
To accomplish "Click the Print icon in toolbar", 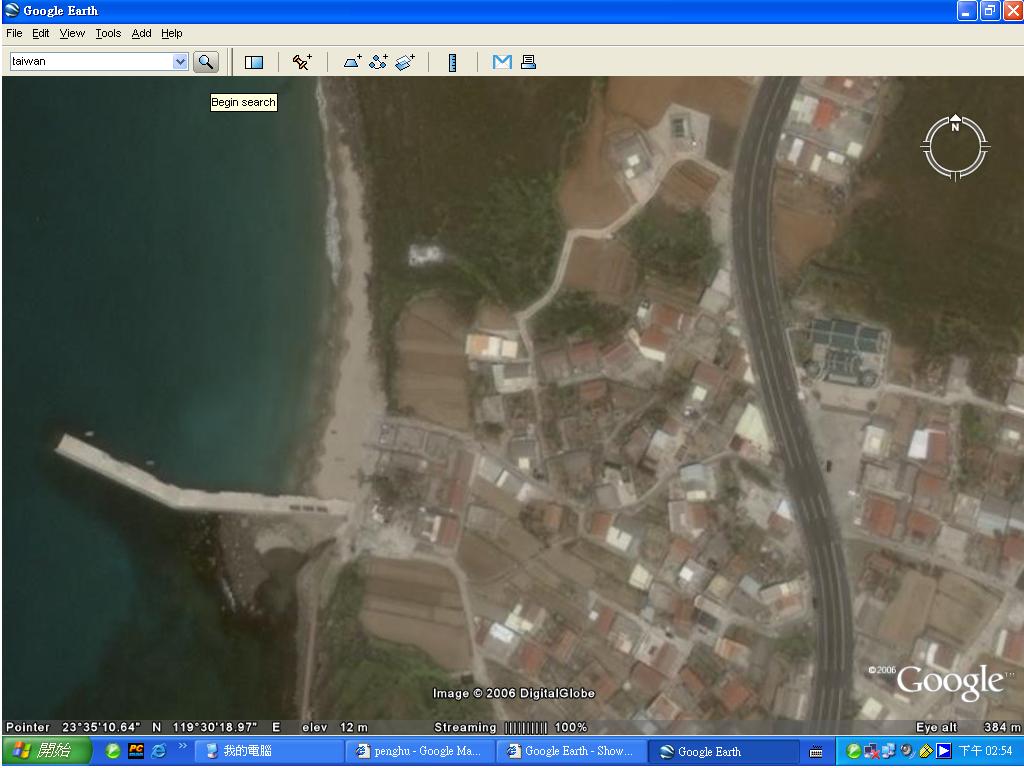I will point(528,62).
